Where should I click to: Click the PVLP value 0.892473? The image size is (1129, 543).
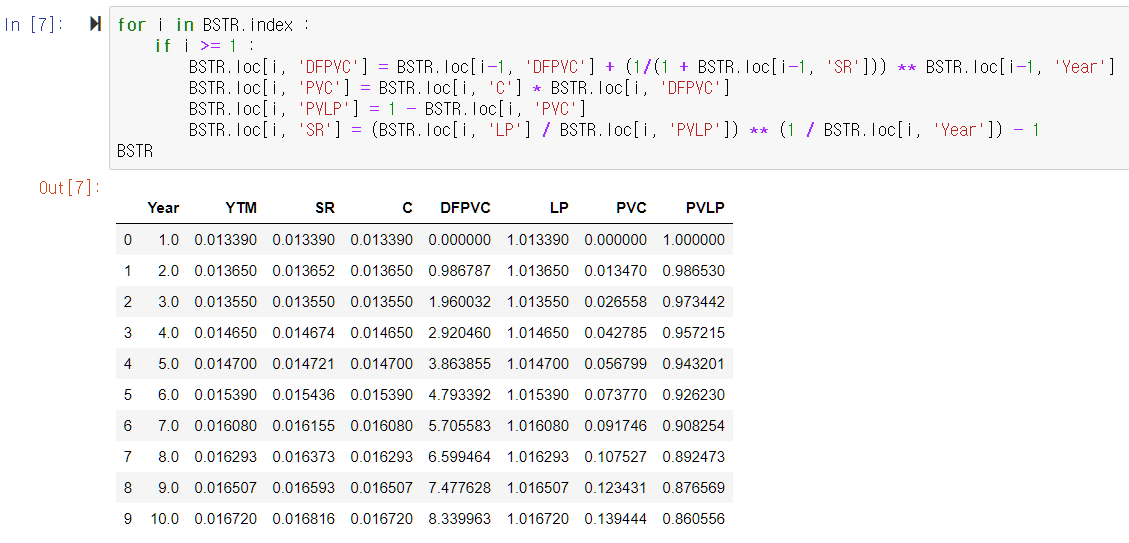tap(693, 457)
